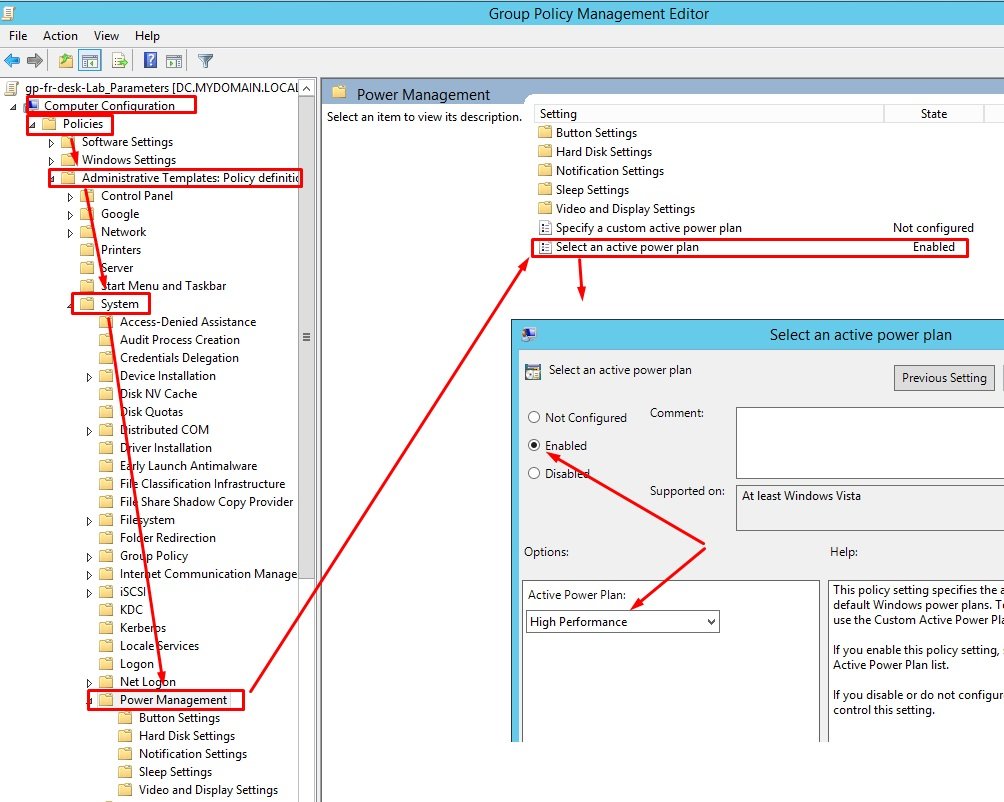The height and width of the screenshot is (802, 1004).
Task: Expand the Control Panel tree node
Action: click(x=71, y=197)
